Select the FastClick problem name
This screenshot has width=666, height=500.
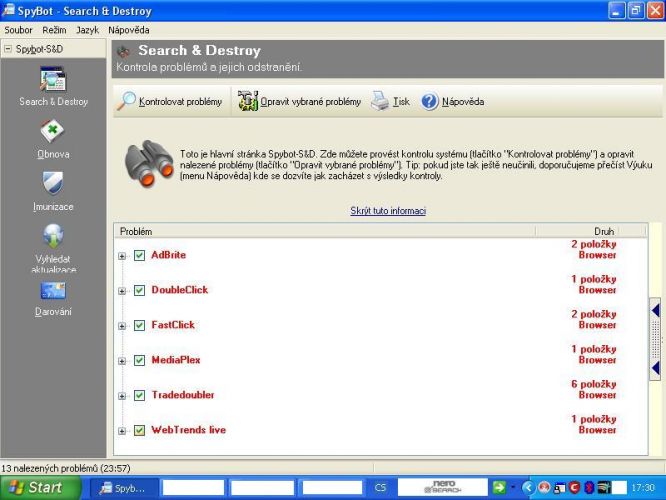tap(173, 325)
